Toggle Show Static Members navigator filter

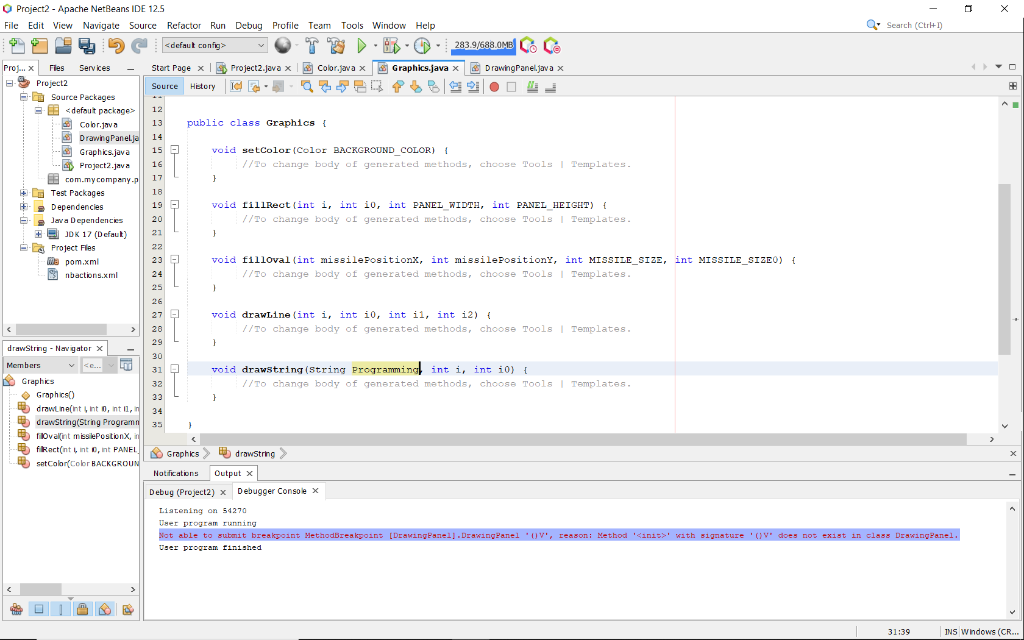(x=61, y=609)
